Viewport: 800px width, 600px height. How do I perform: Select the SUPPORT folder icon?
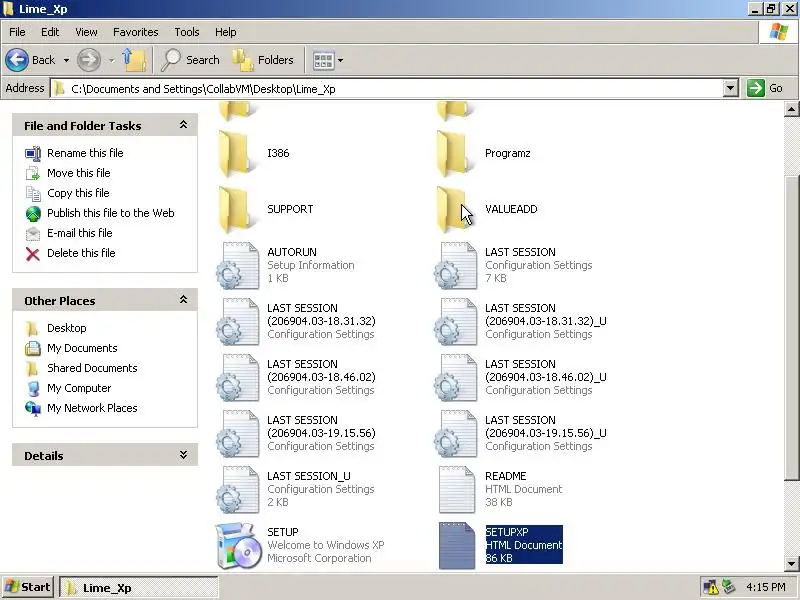(x=236, y=209)
